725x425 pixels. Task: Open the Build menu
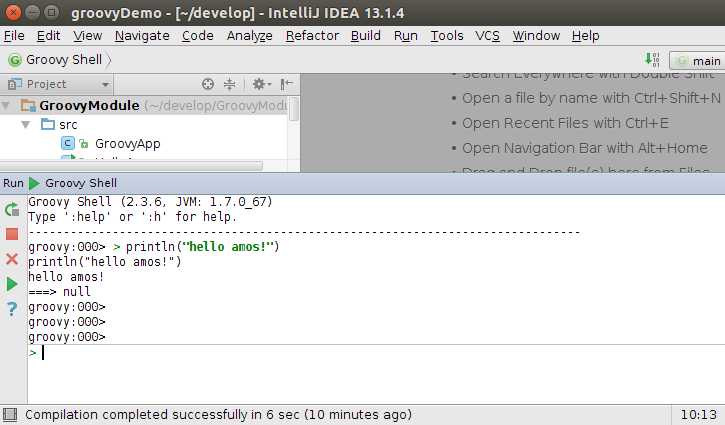click(365, 36)
